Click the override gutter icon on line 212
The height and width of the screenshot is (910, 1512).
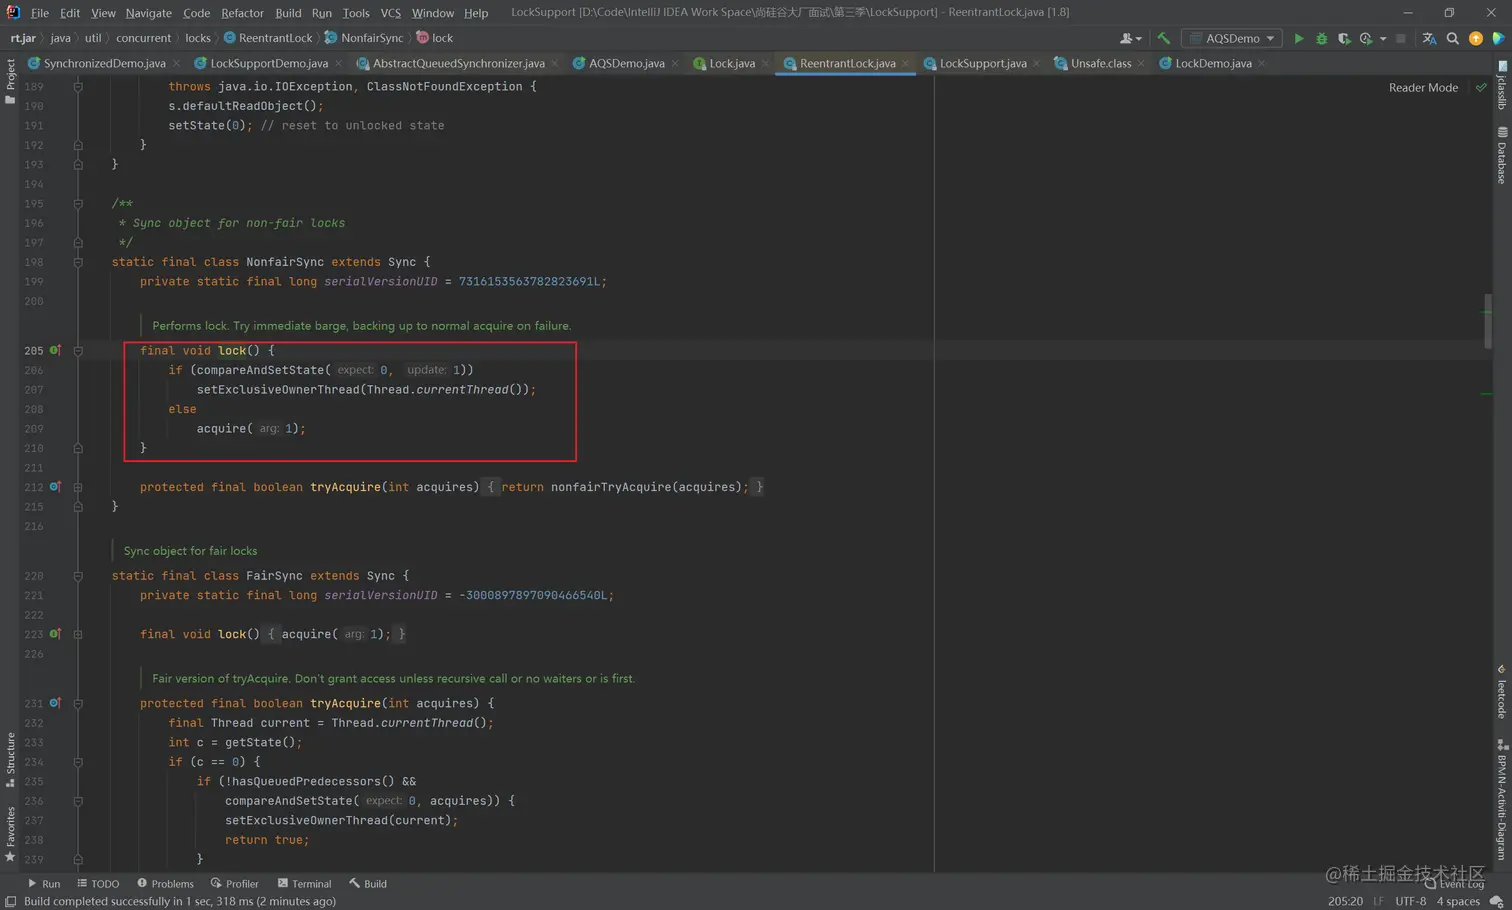(55, 487)
